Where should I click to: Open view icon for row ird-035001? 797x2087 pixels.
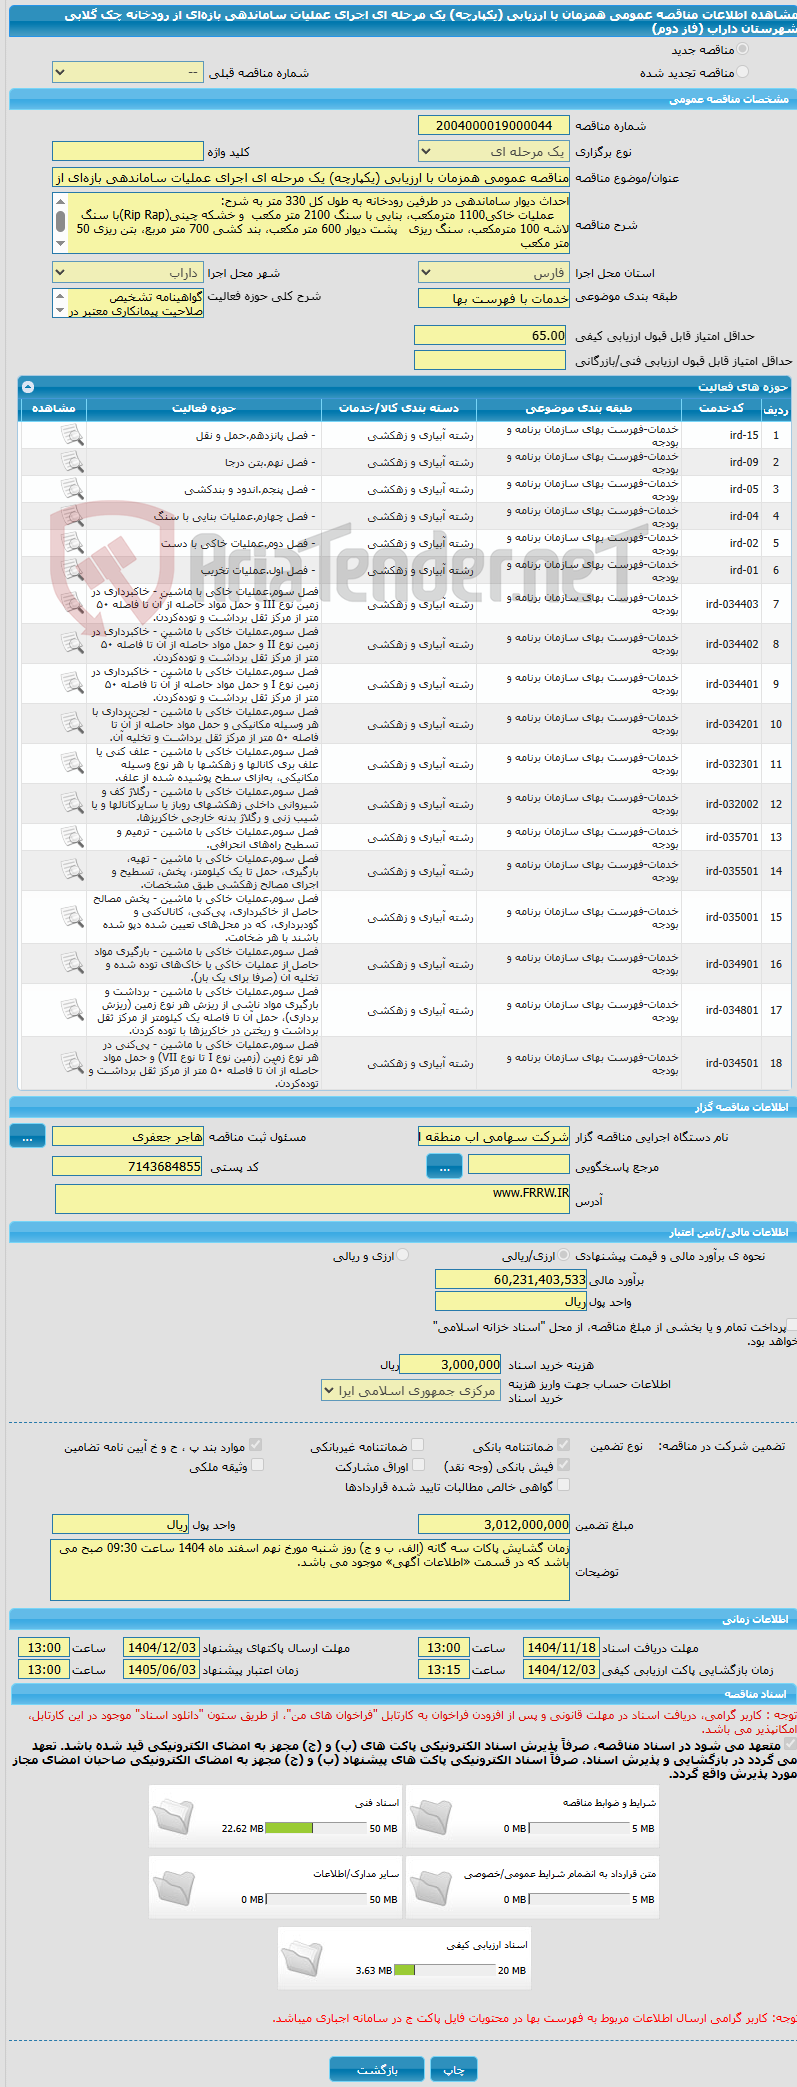(x=71, y=917)
